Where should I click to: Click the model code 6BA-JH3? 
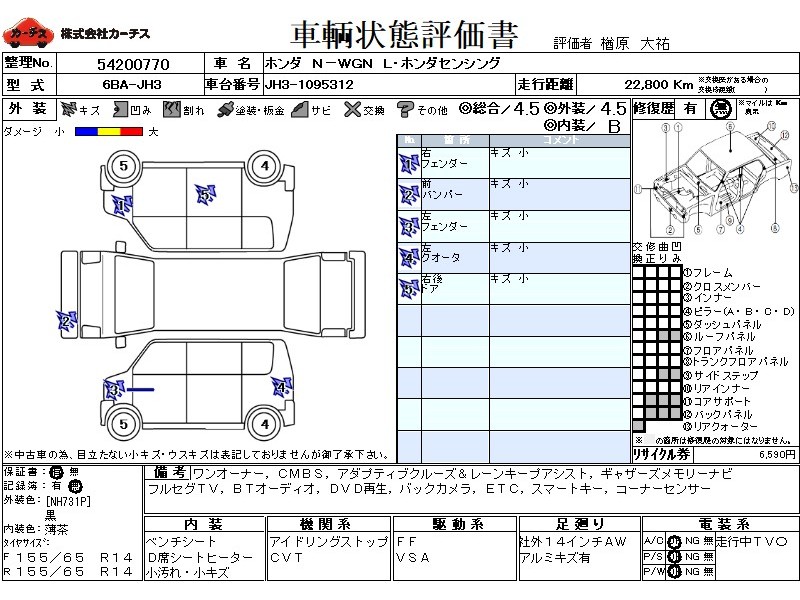pyautogui.click(x=132, y=85)
